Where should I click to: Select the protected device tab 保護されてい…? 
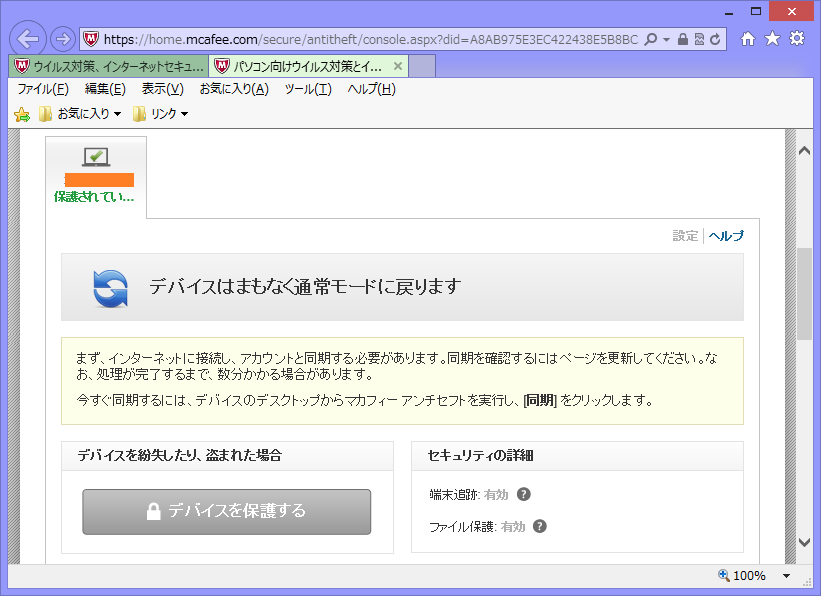(96, 177)
